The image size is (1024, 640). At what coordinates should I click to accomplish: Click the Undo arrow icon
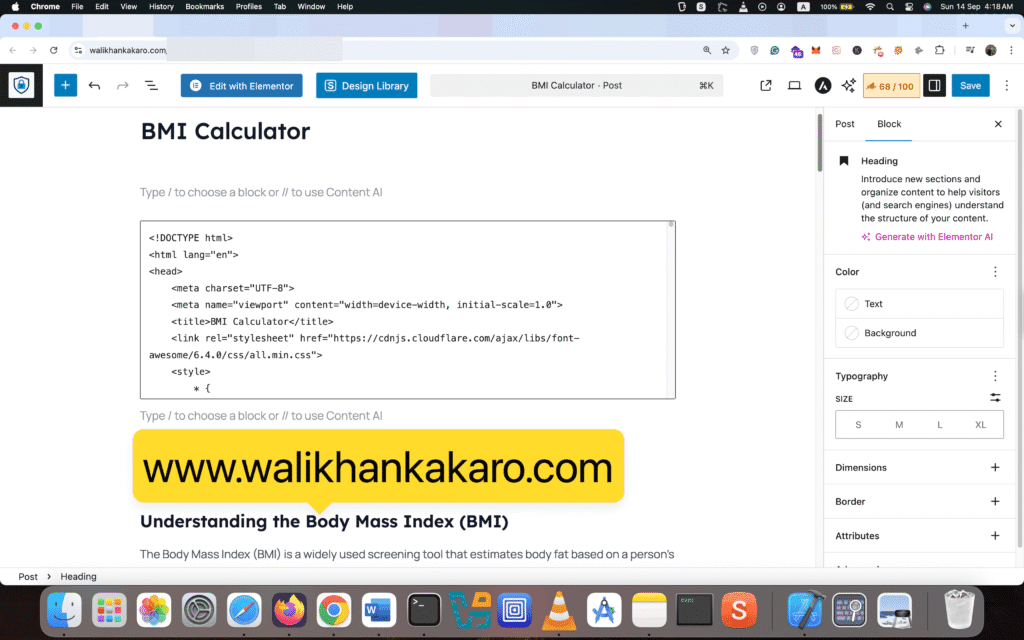click(x=94, y=86)
